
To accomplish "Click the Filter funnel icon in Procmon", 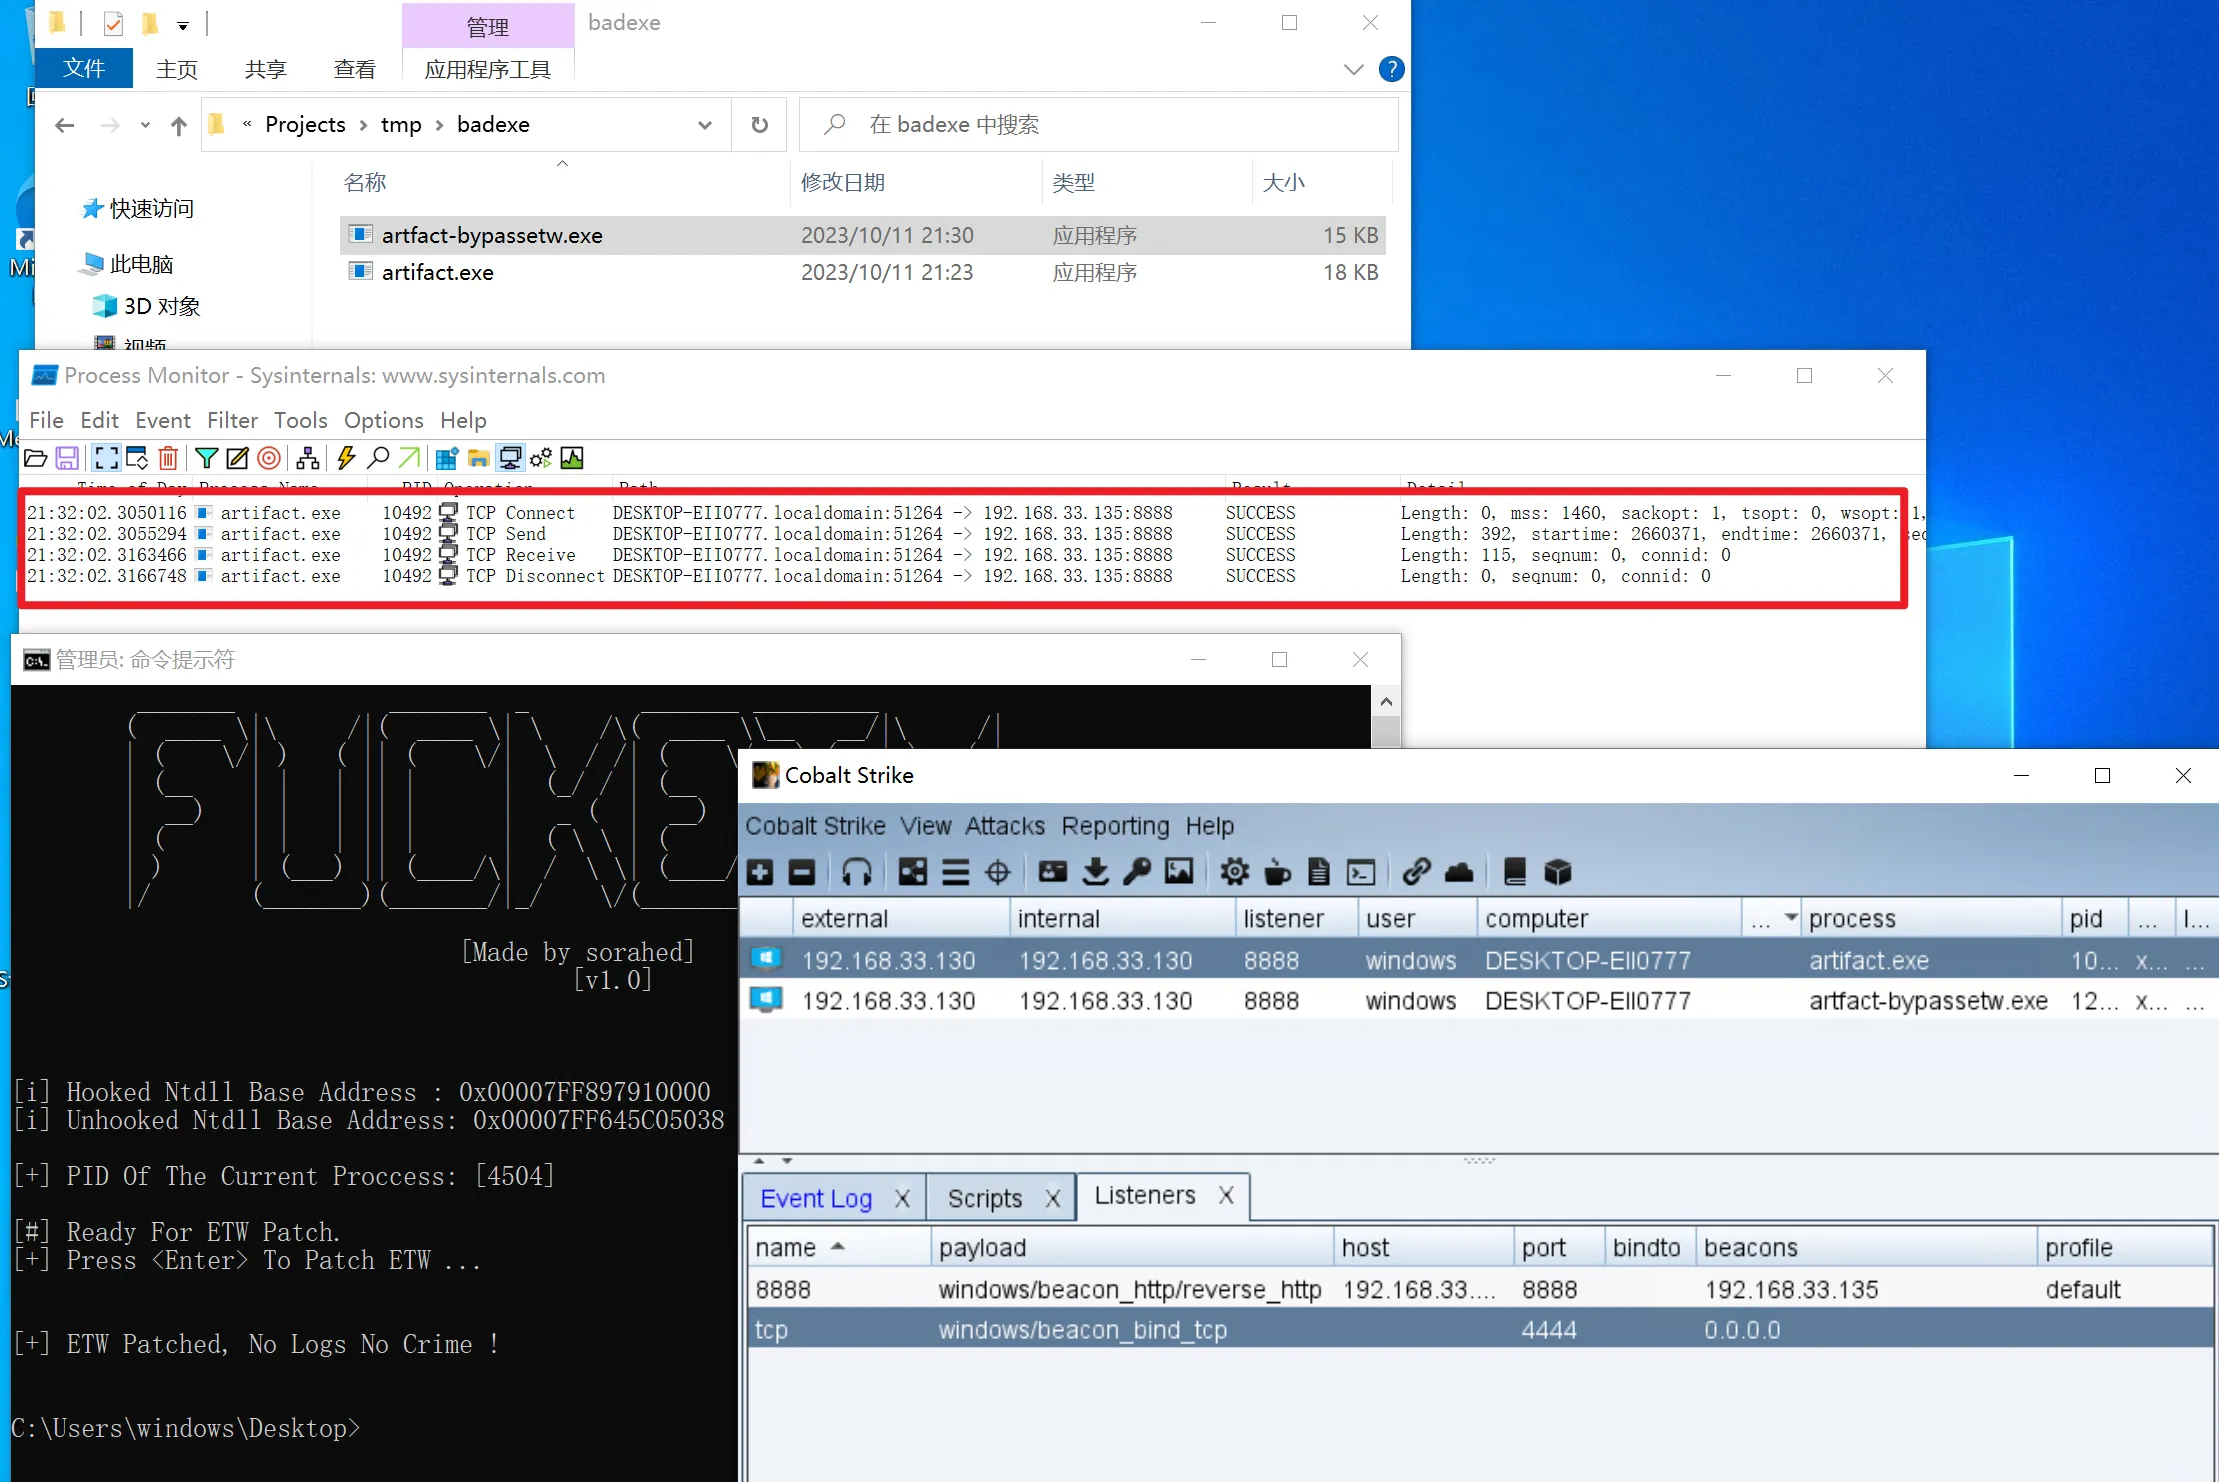I will click(206, 458).
